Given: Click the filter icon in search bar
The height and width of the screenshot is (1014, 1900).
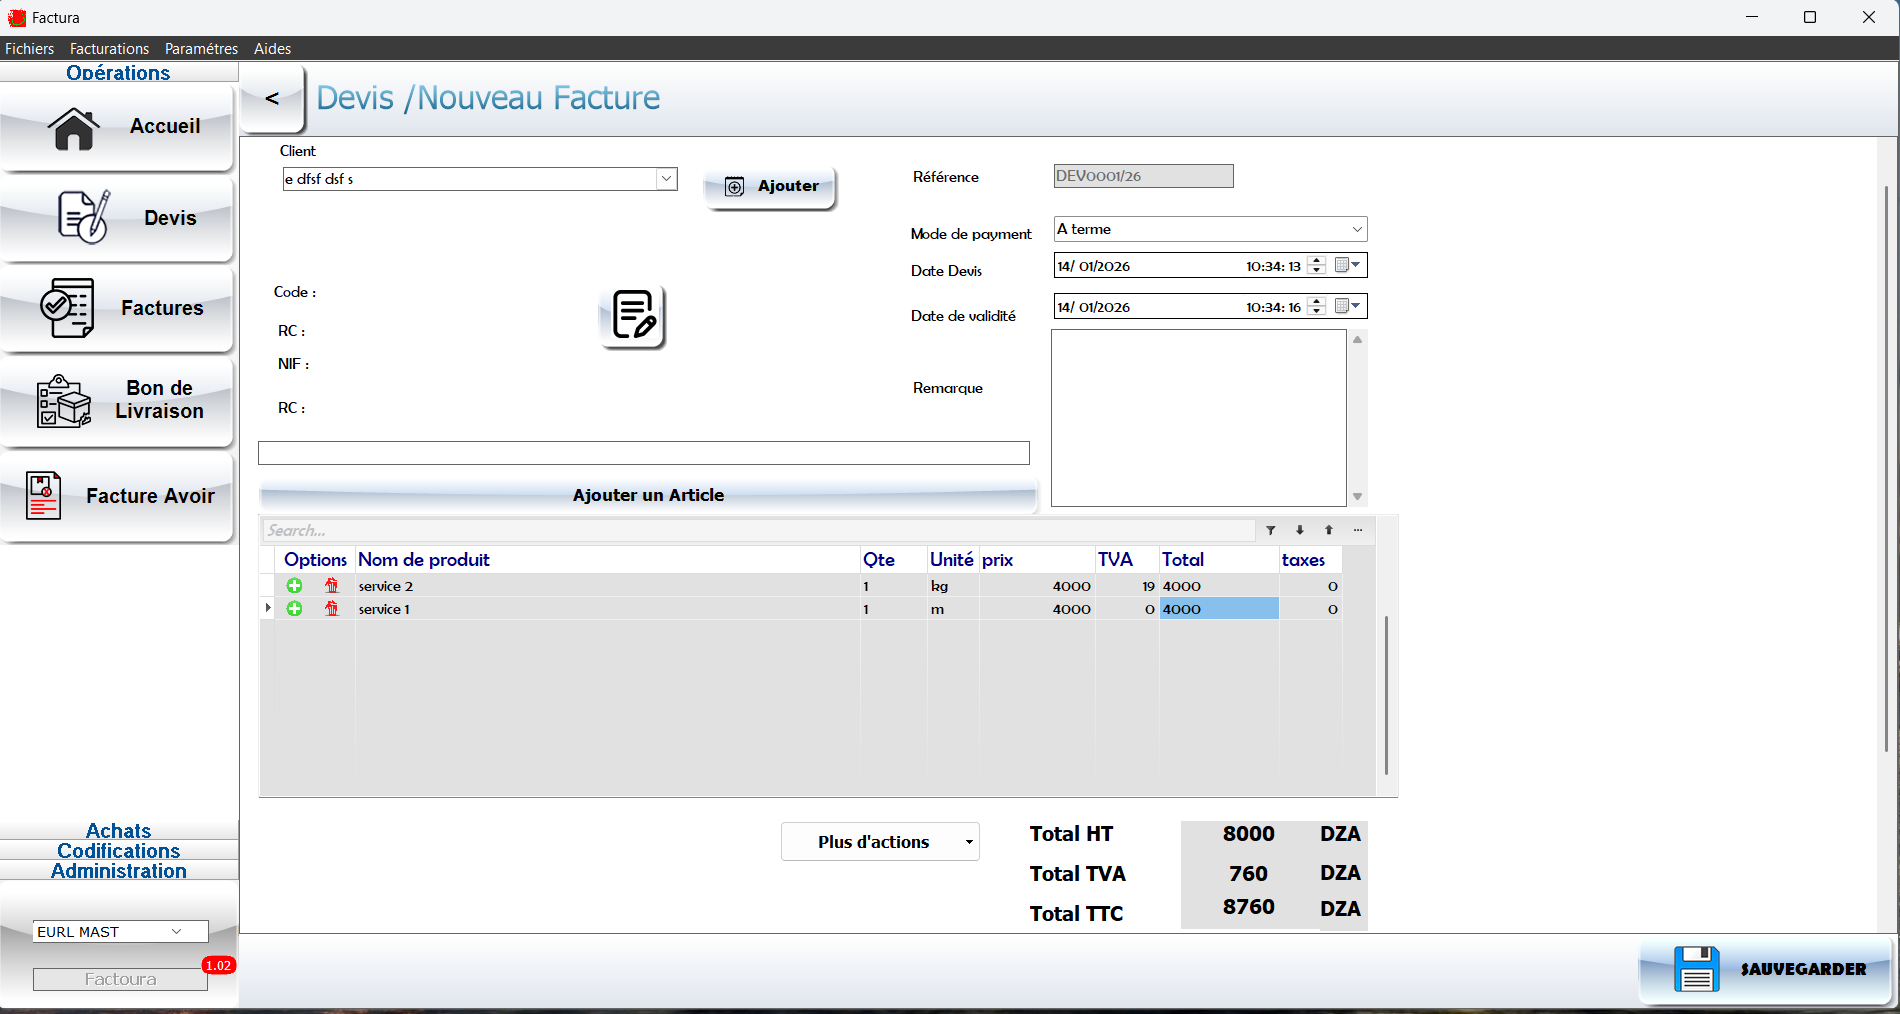Looking at the screenshot, I should tap(1270, 530).
